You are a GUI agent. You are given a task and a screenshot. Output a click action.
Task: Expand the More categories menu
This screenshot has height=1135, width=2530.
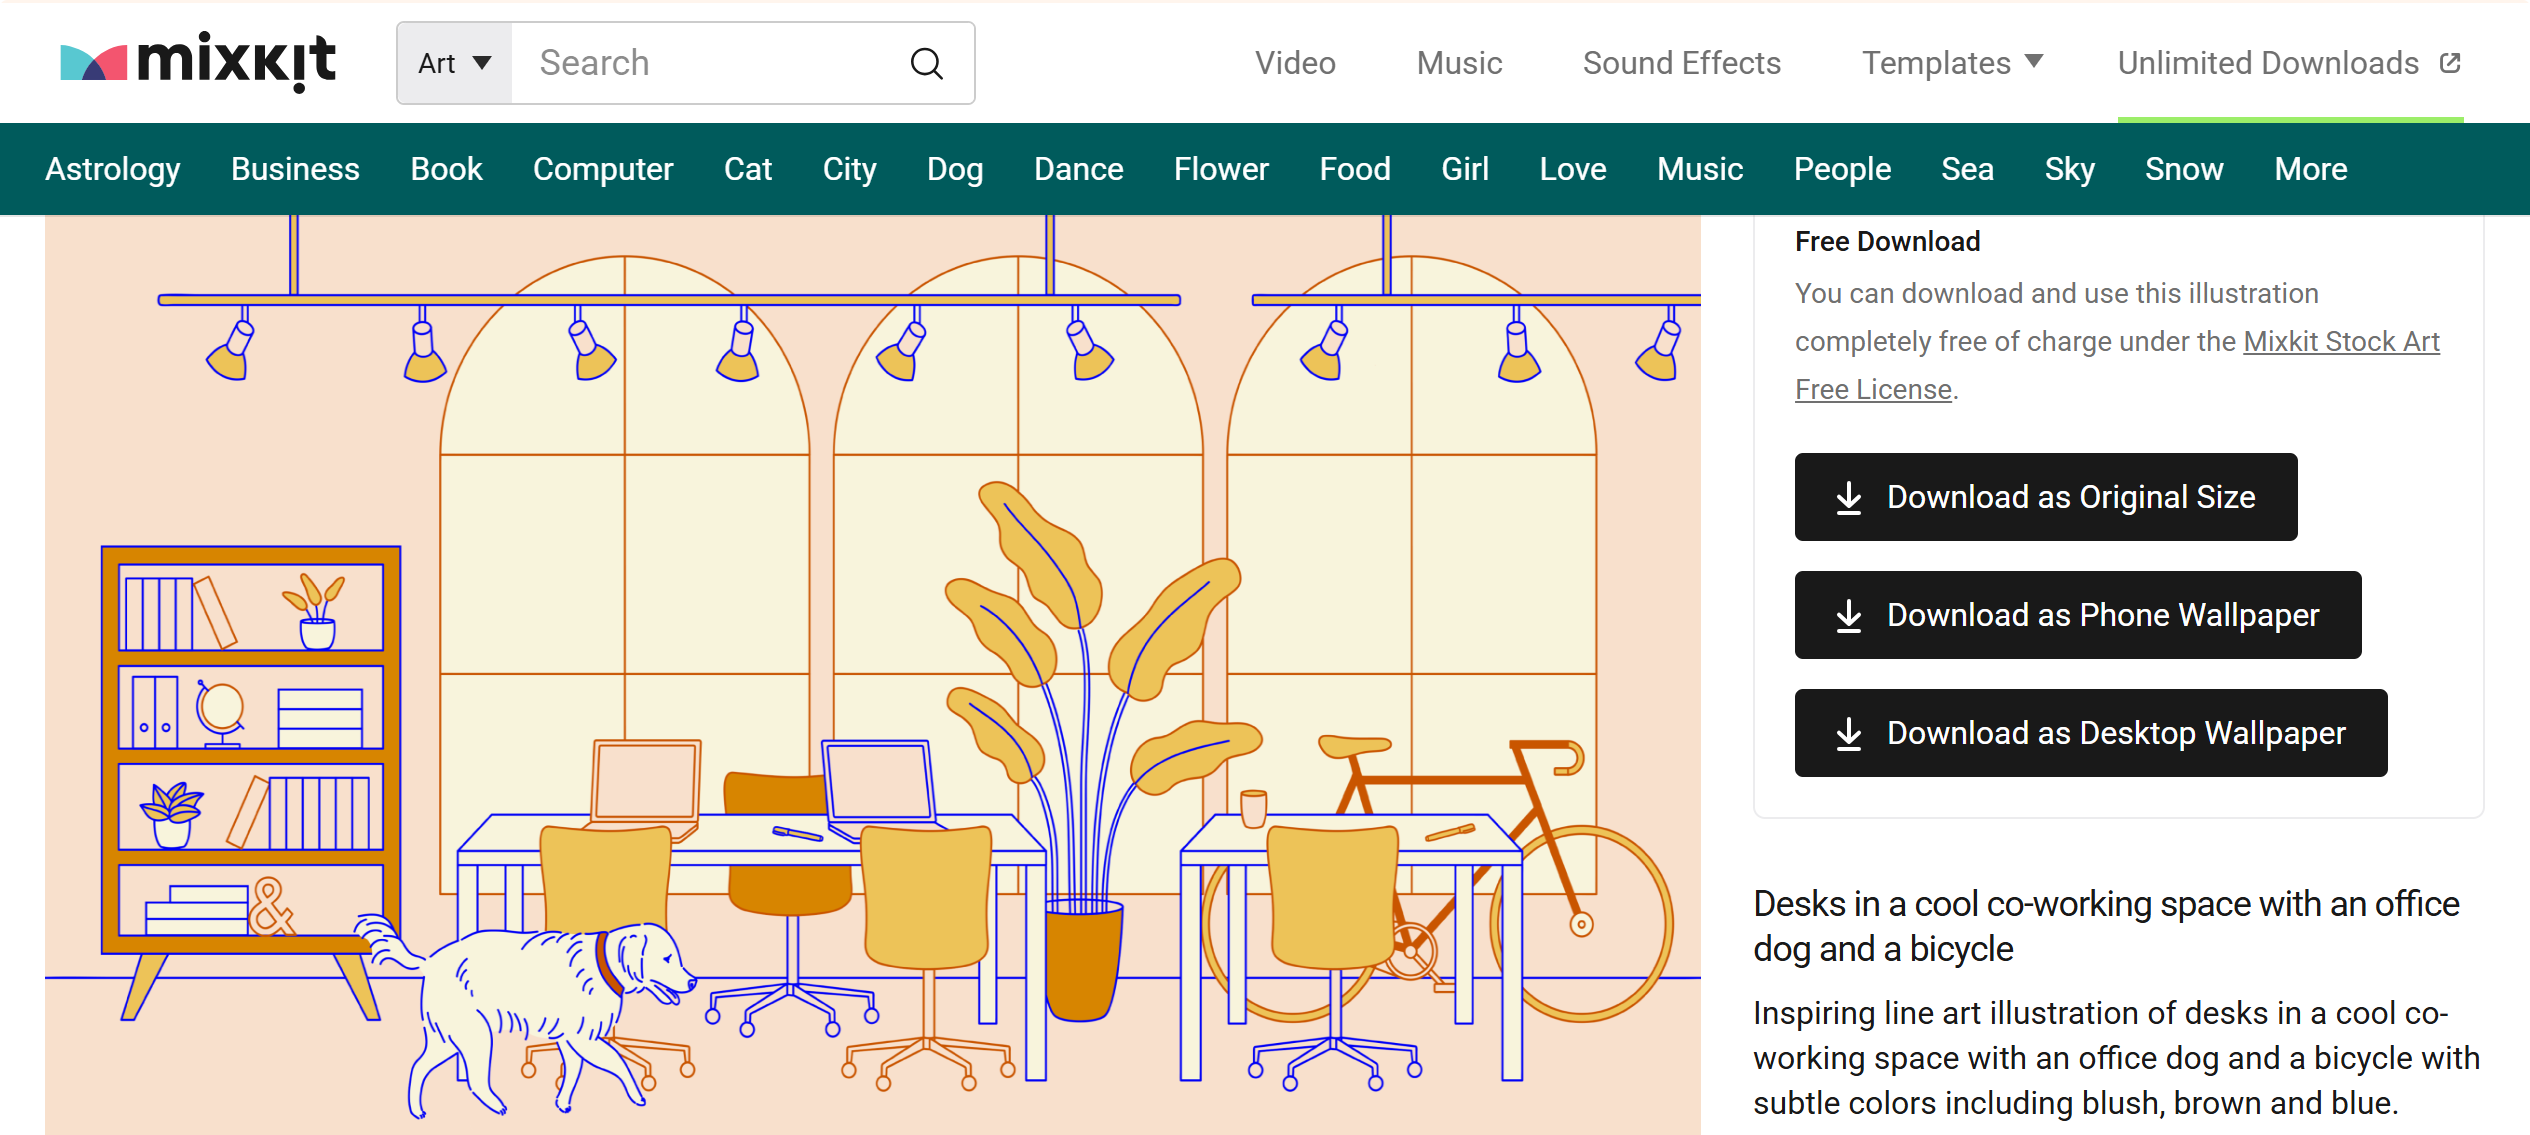(x=2310, y=169)
